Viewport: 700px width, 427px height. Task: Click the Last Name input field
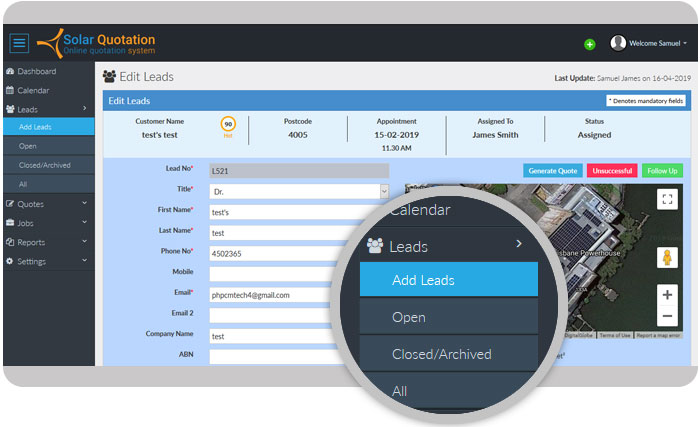pos(279,233)
